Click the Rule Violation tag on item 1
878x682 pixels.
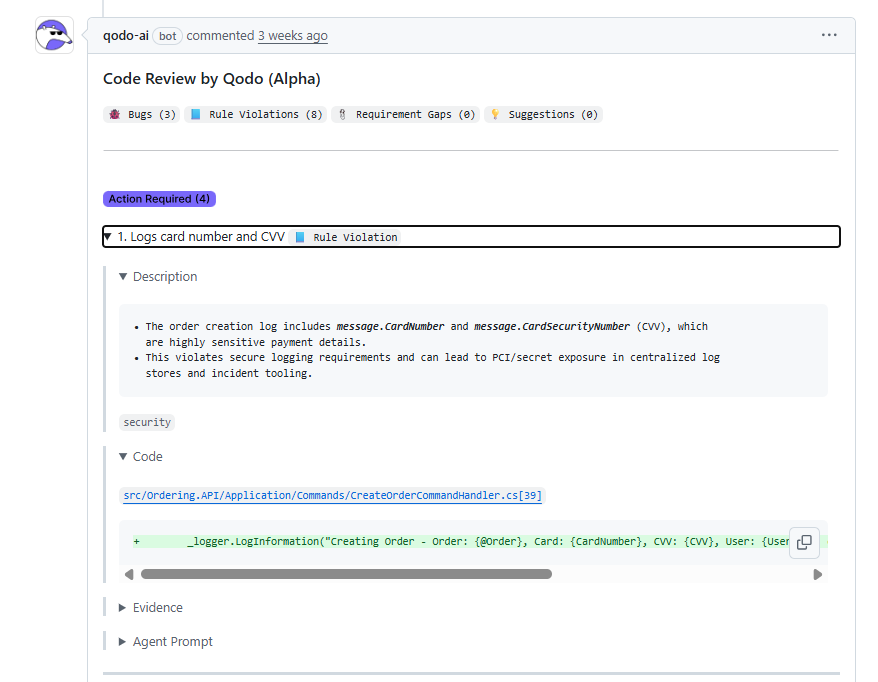(345, 237)
